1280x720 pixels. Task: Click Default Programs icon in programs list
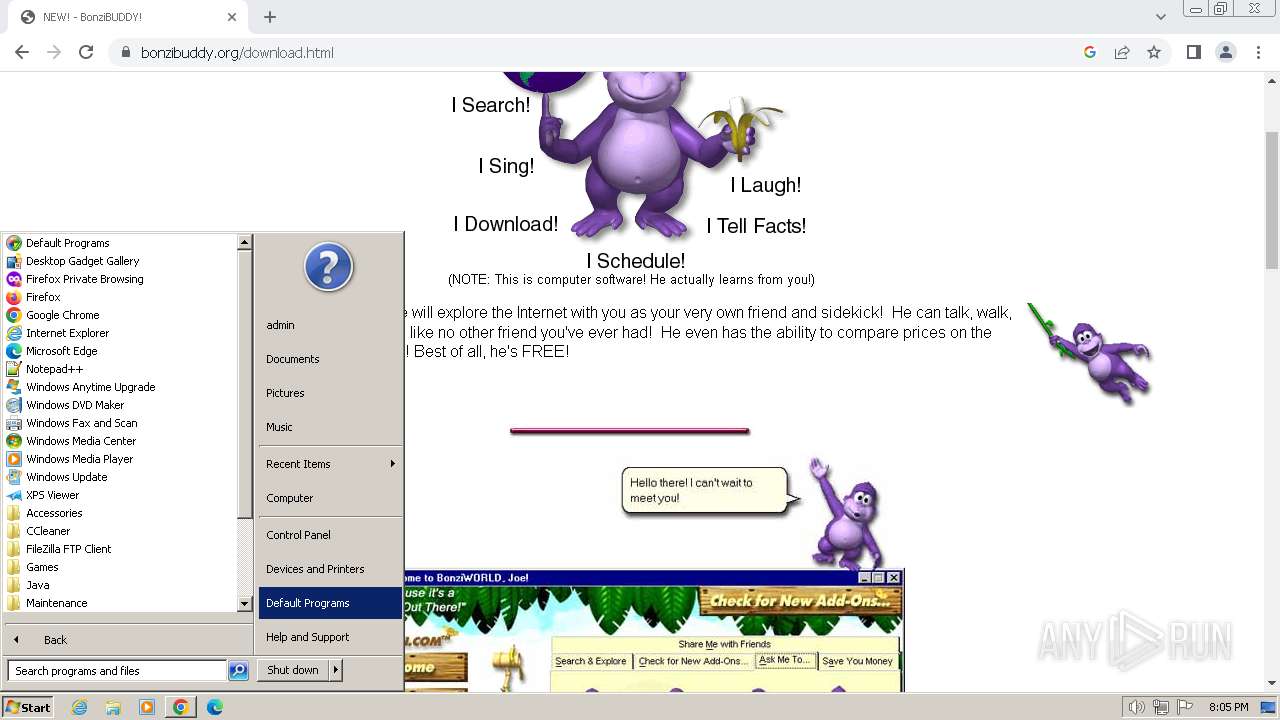point(14,243)
